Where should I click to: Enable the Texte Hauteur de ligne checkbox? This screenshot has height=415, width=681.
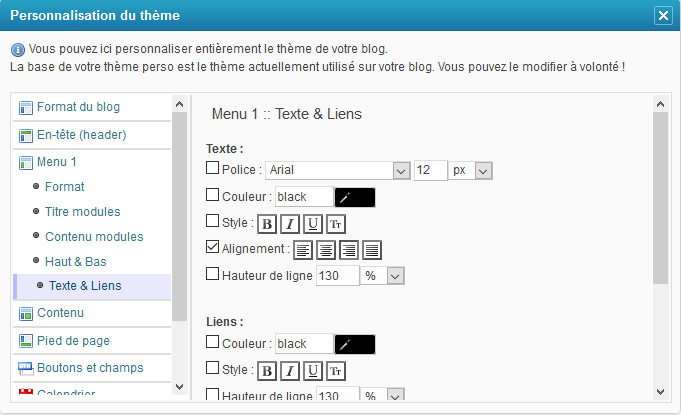coord(212,273)
